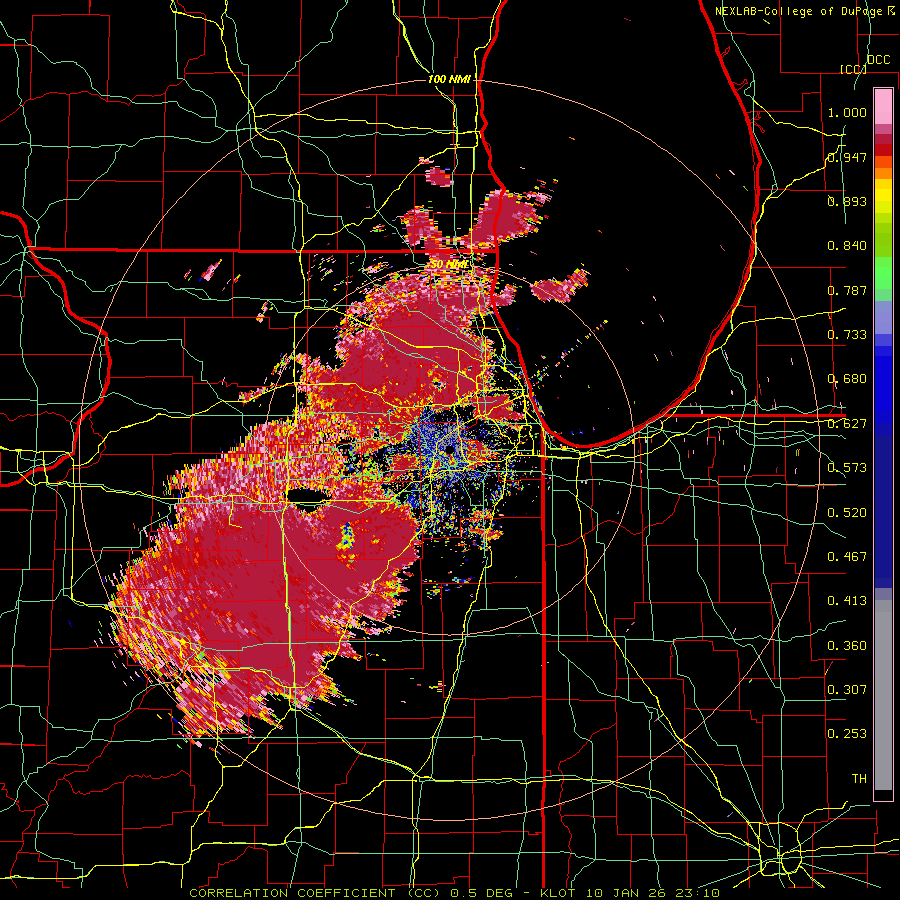Click the 0.5 DEG elevation text in the caption
Viewport: 900px width, 900px height.
click(481, 893)
